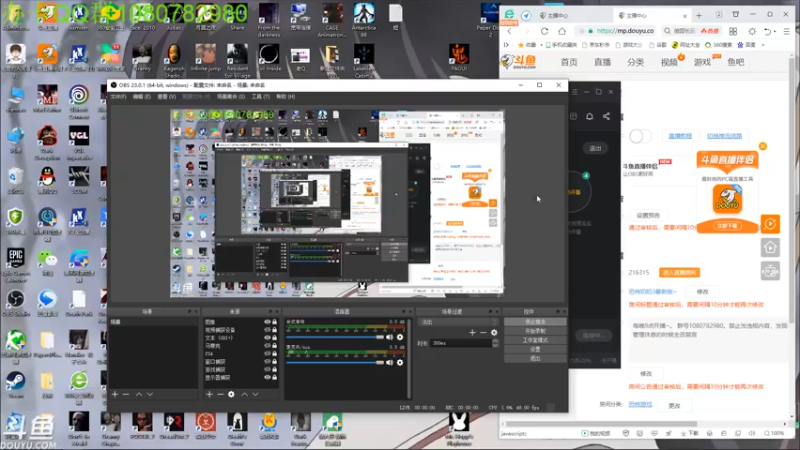The width and height of the screenshot is (800, 450).
Task: Go back with browser back arrow
Action: [x=510, y=31]
